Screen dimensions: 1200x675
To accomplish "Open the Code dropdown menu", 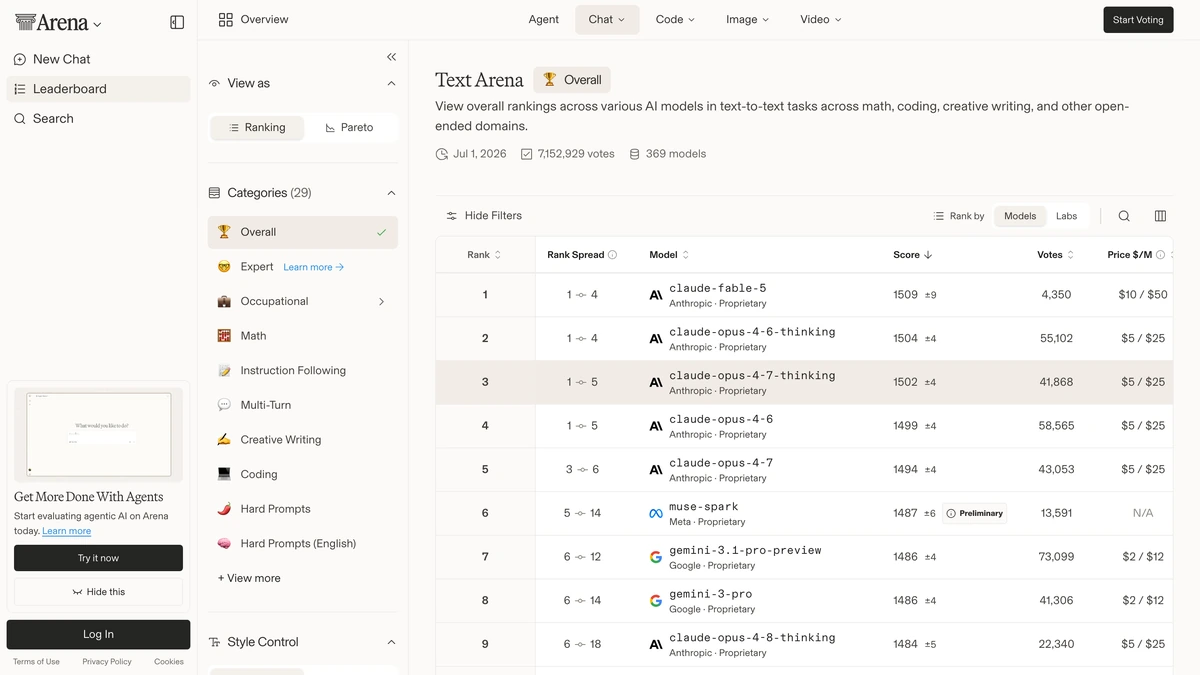I will coord(675,20).
